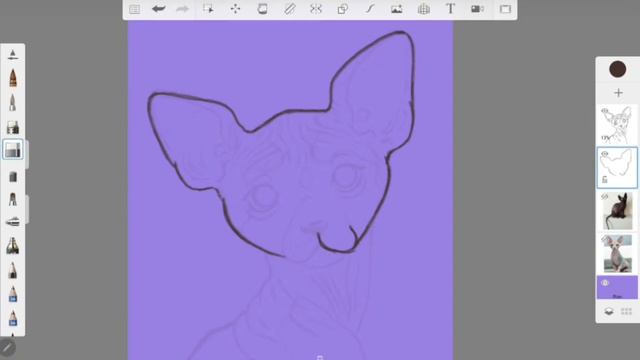Select the cat head outline layer
The height and width of the screenshot is (360, 640).
pos(617,167)
